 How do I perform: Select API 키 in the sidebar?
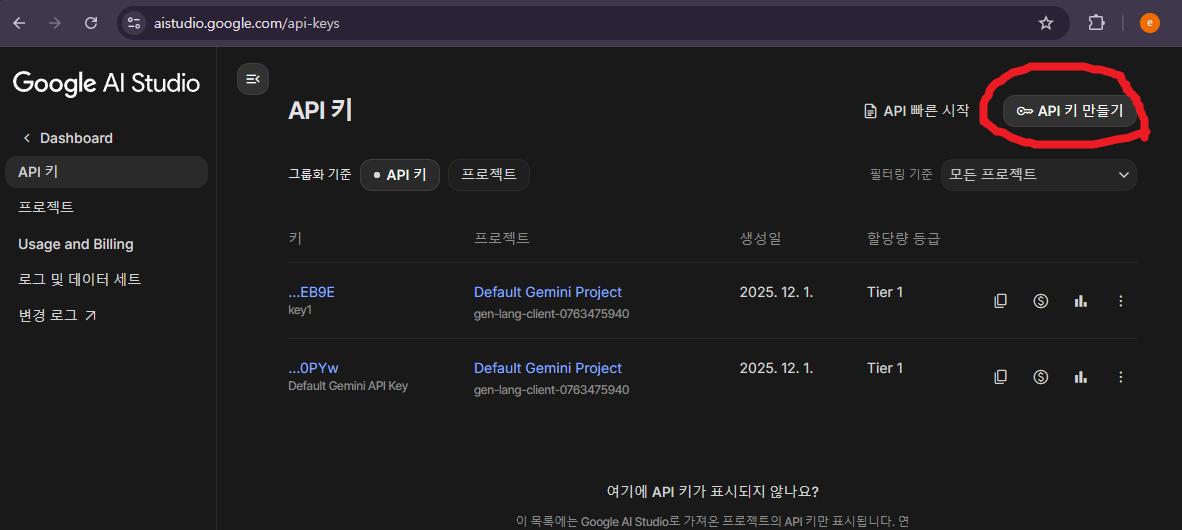click(106, 172)
